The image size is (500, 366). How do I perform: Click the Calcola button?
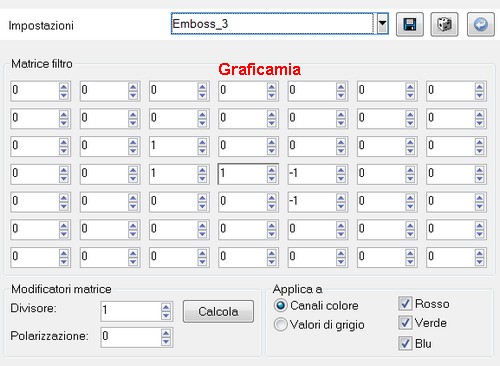[218, 311]
